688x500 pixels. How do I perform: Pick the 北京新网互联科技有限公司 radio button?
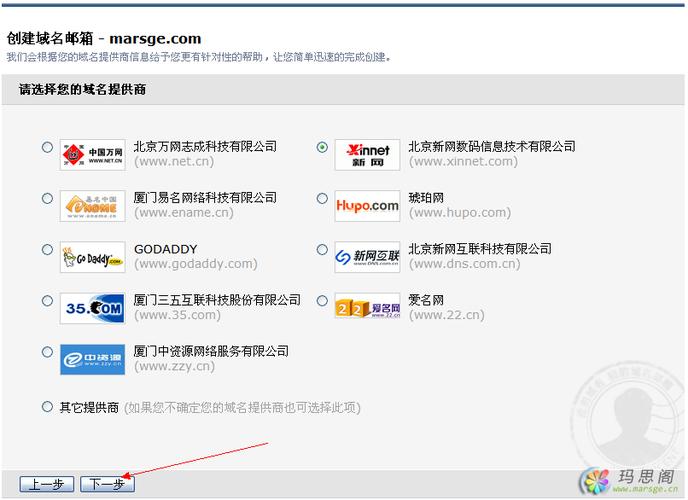click(x=322, y=250)
